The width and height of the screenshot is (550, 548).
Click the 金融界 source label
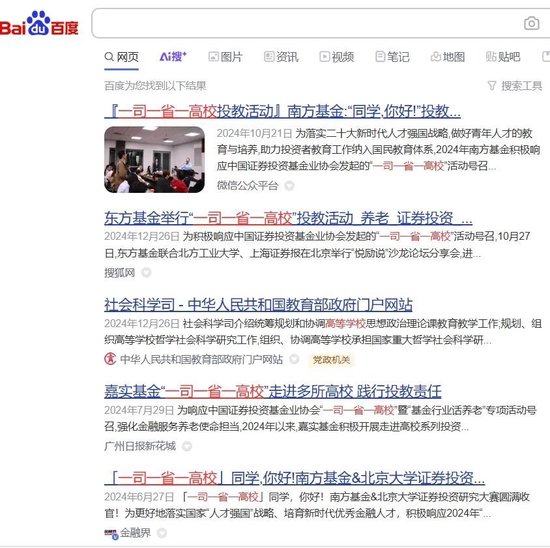point(135,533)
